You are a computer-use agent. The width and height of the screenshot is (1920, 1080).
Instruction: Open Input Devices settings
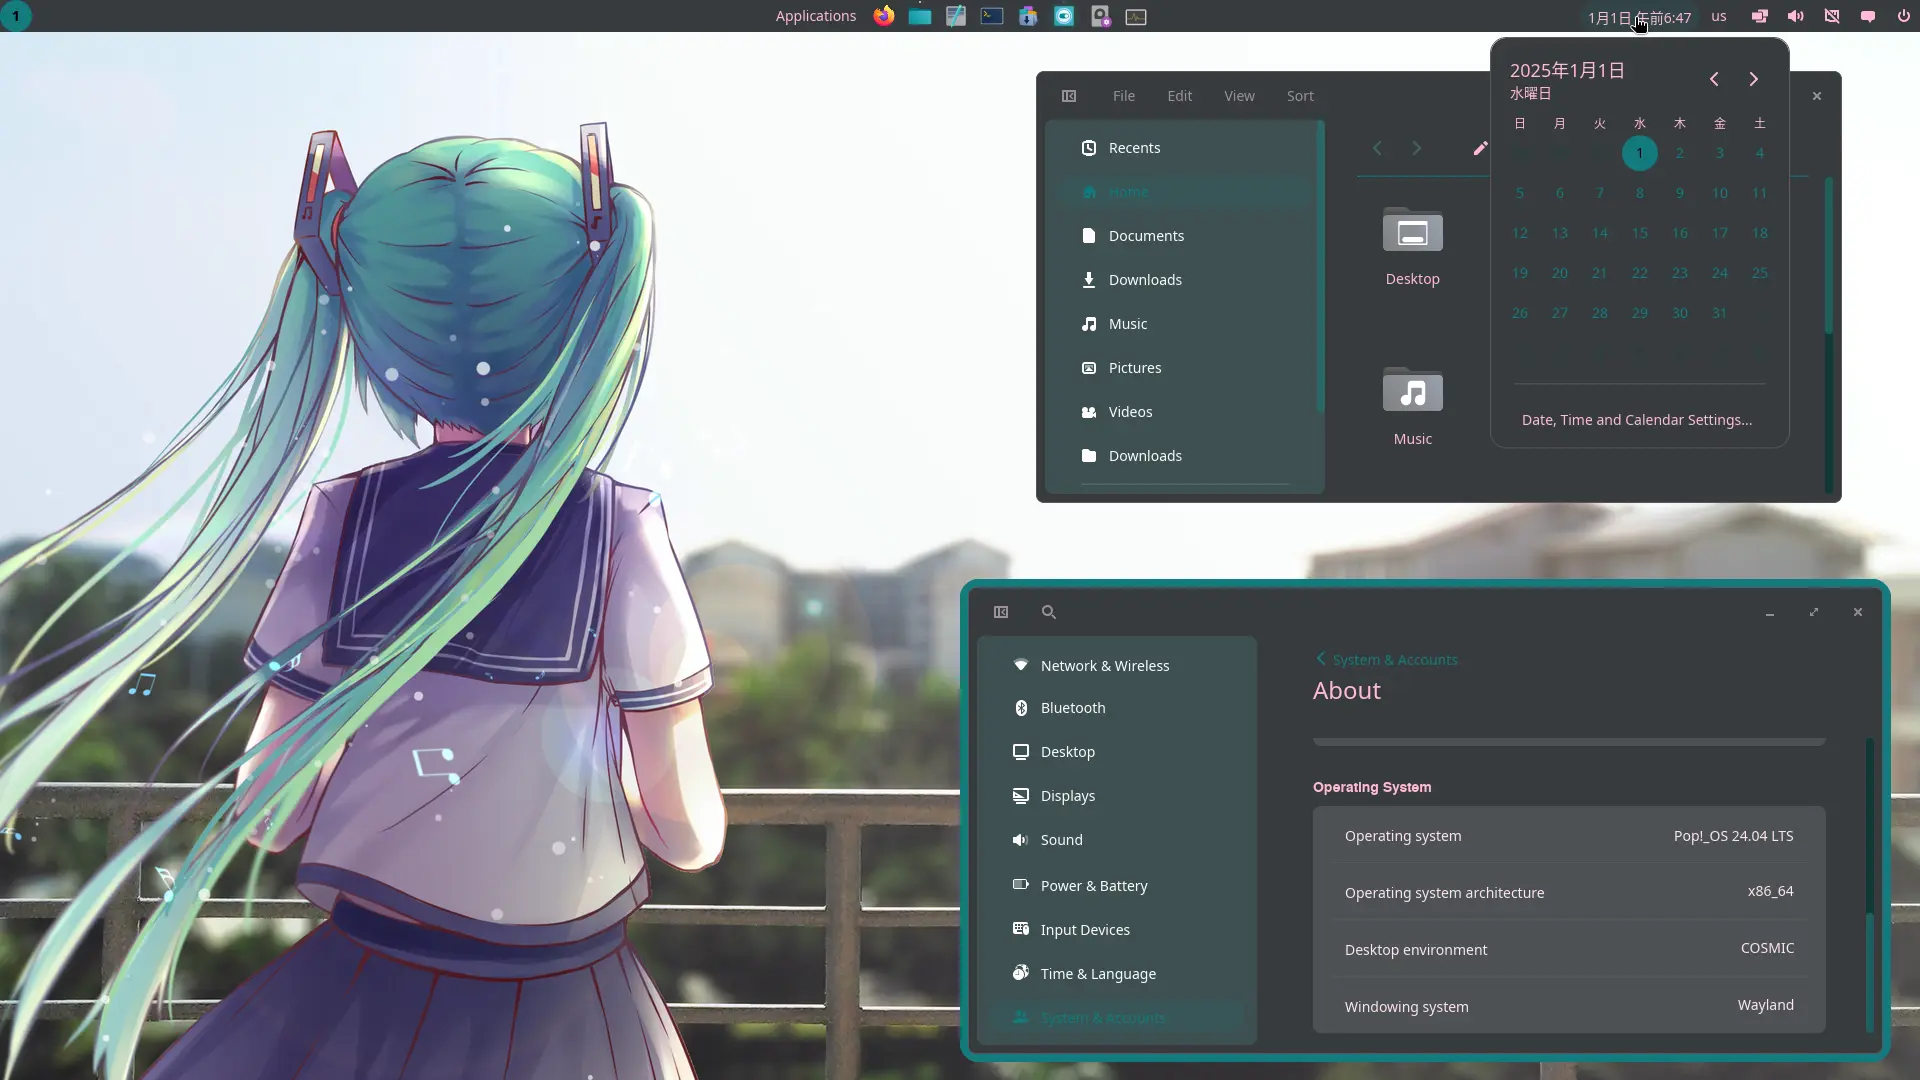1116,930
